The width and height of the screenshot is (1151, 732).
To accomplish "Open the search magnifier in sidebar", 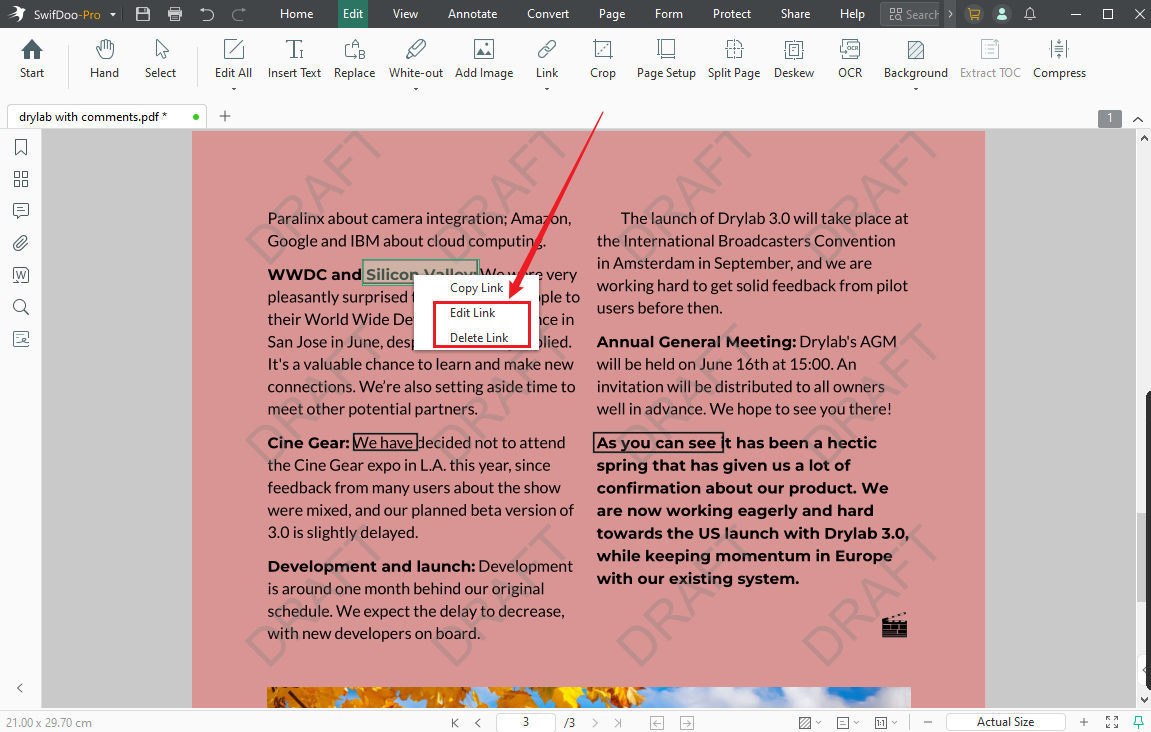I will (x=21, y=307).
